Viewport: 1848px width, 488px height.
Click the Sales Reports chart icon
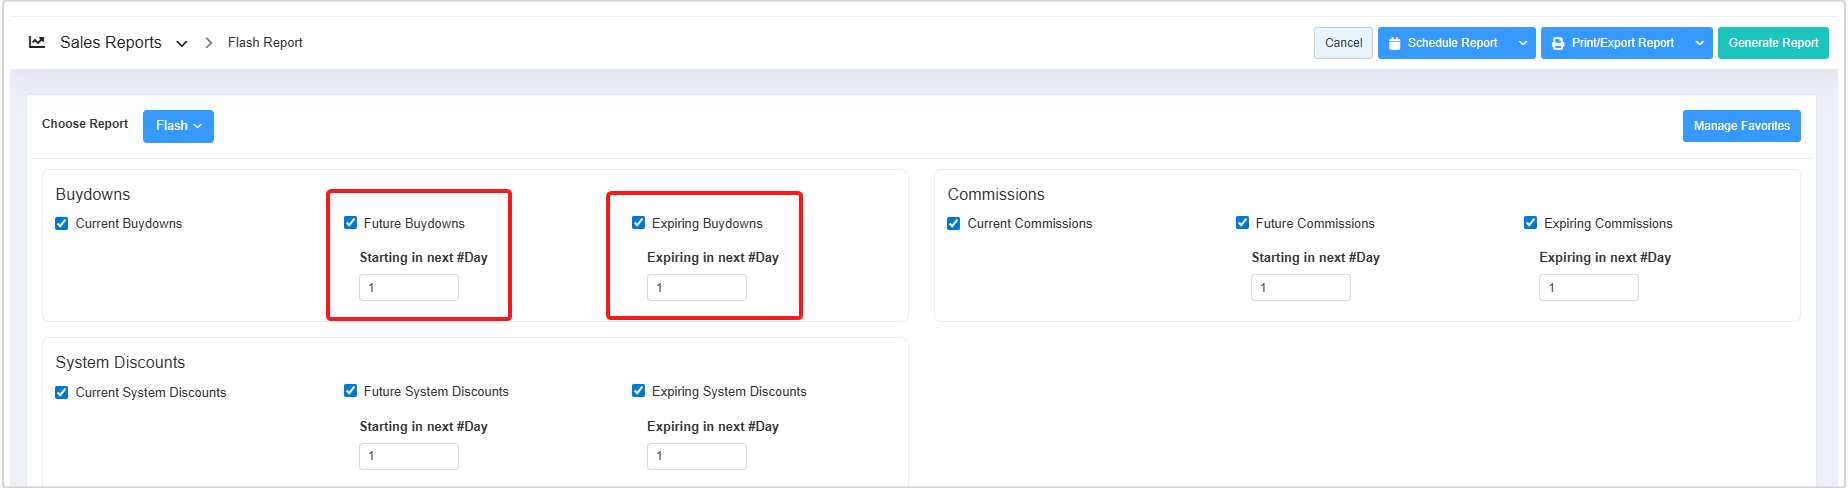tap(37, 42)
